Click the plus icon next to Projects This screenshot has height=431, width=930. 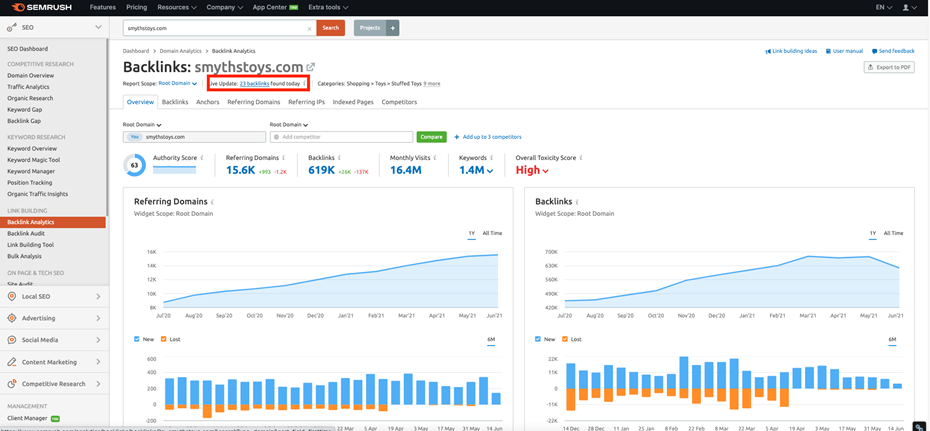(393, 28)
